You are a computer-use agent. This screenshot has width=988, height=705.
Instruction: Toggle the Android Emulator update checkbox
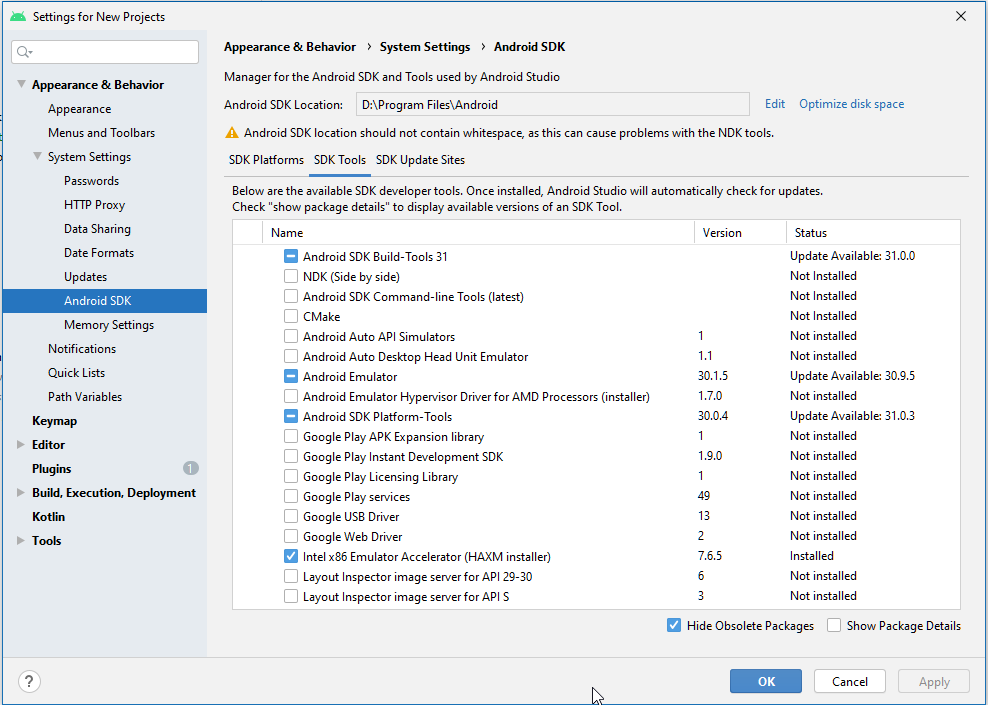click(291, 377)
